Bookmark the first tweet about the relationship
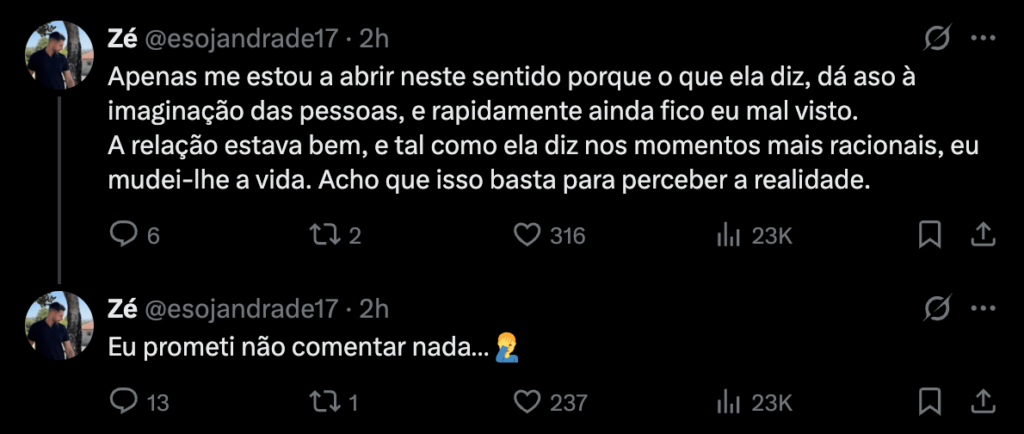 pyautogui.click(x=929, y=235)
